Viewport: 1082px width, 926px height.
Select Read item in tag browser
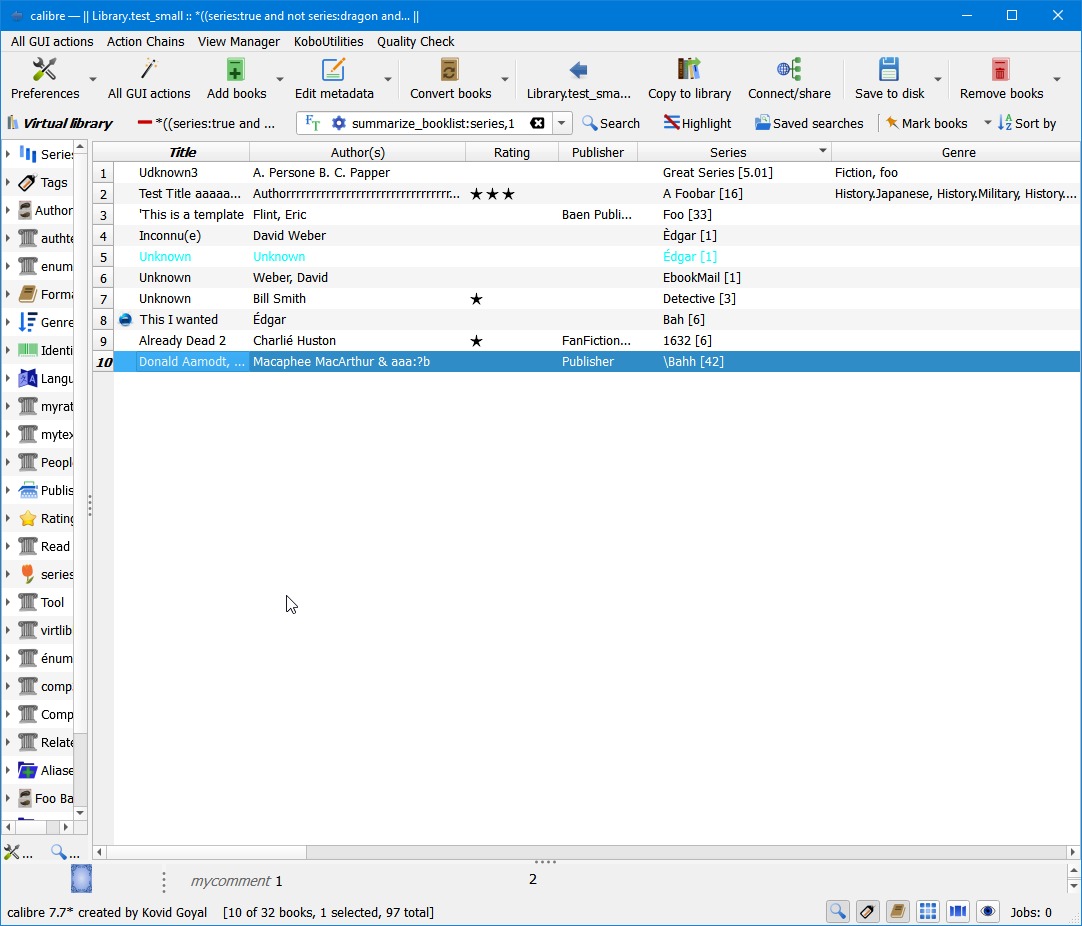(44, 546)
